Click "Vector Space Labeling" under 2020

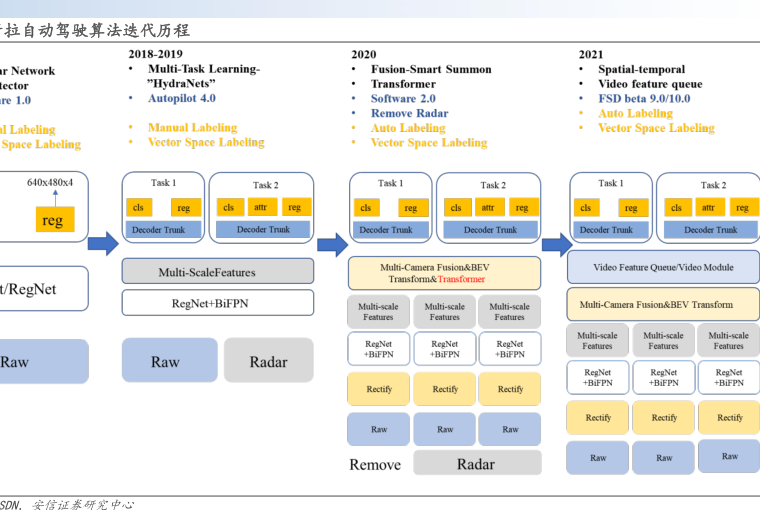[429, 143]
